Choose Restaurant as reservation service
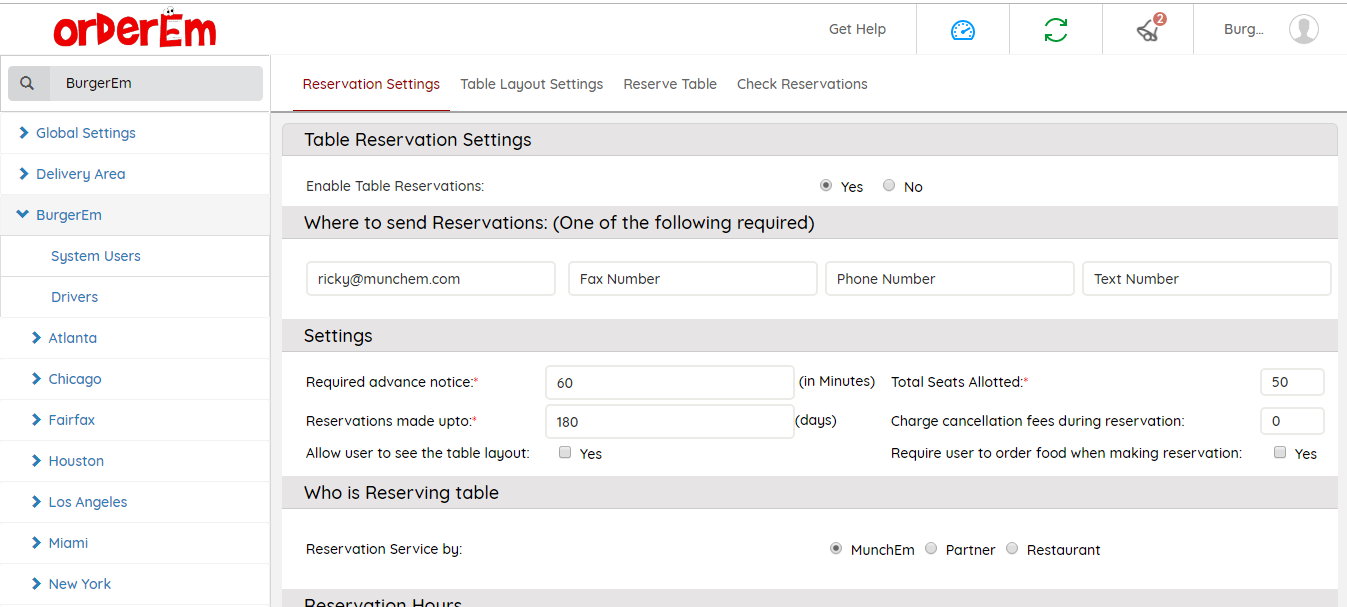This screenshot has width=1347, height=607. [x=1012, y=549]
